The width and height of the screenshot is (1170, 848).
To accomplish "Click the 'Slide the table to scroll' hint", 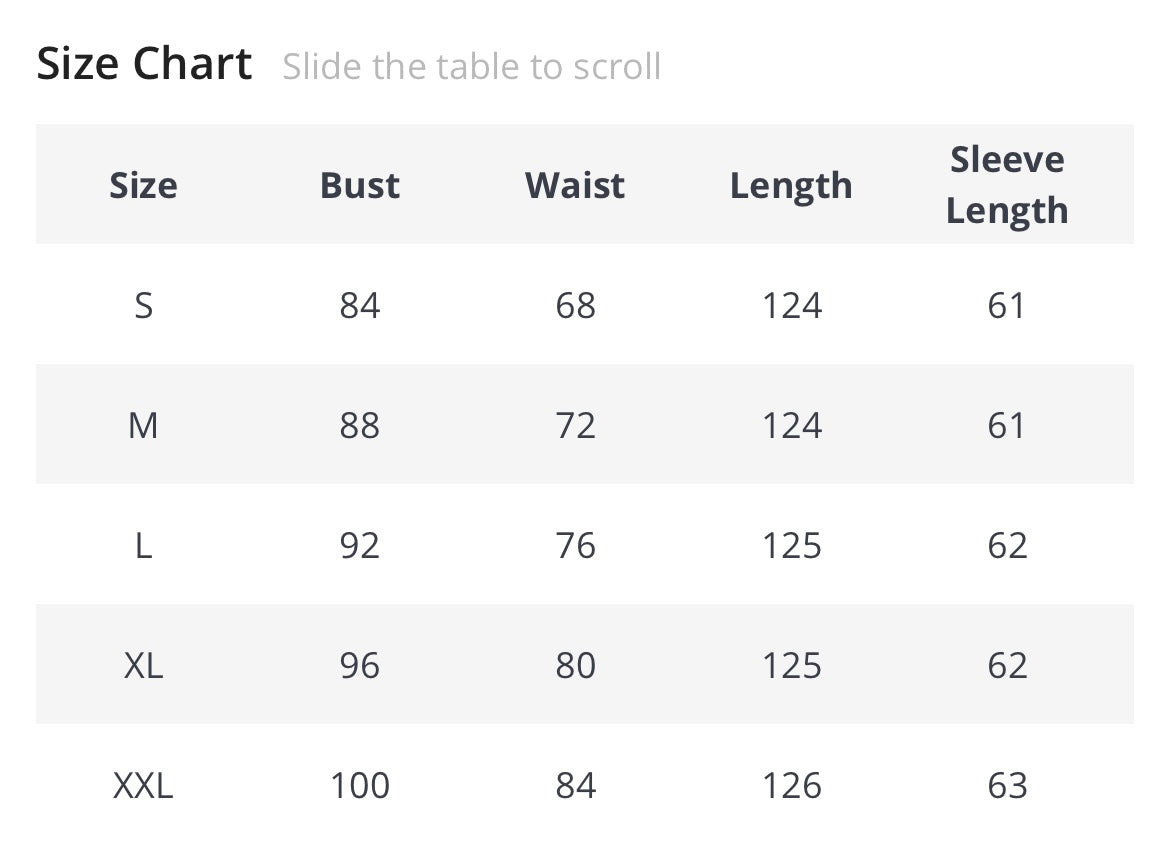I will (x=471, y=67).
